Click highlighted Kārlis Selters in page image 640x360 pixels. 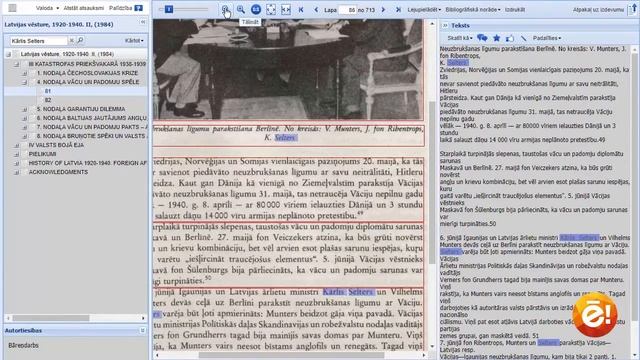coord(348,292)
